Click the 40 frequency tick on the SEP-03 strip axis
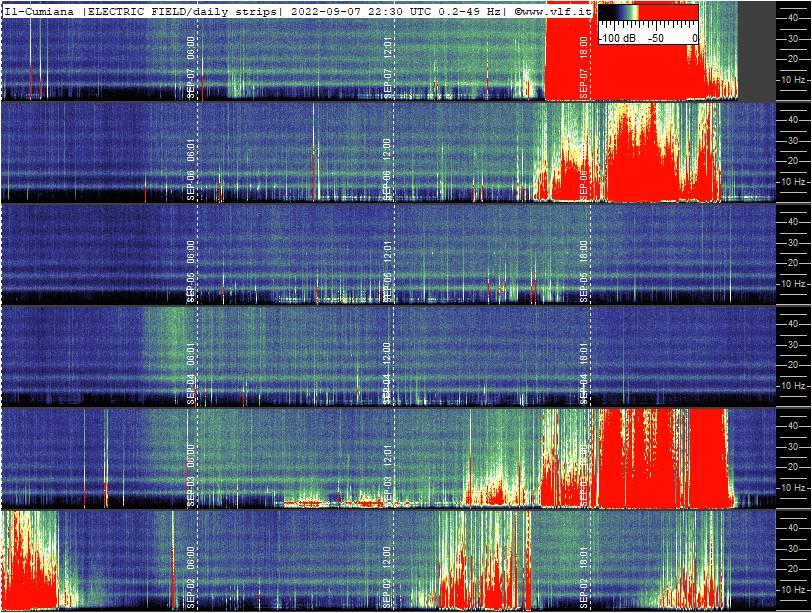 pyautogui.click(x=793, y=426)
